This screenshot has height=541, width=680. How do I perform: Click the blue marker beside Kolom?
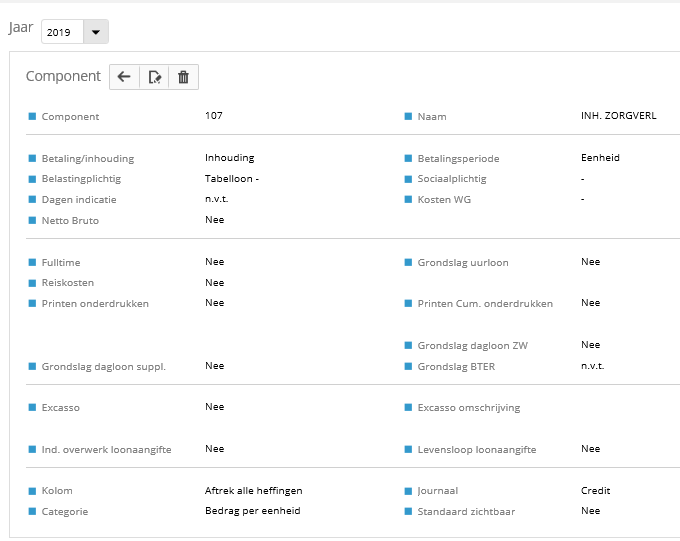point(32,491)
